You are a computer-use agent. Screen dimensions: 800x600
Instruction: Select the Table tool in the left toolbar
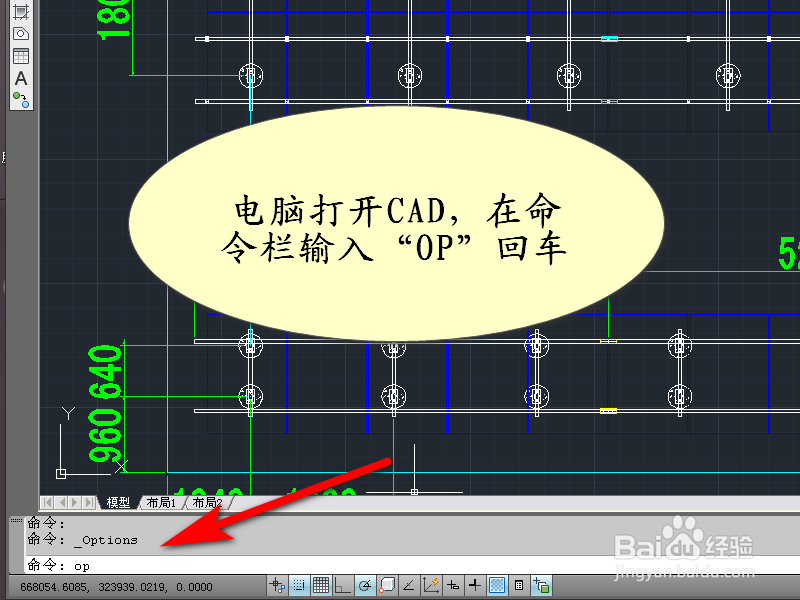pos(20,55)
